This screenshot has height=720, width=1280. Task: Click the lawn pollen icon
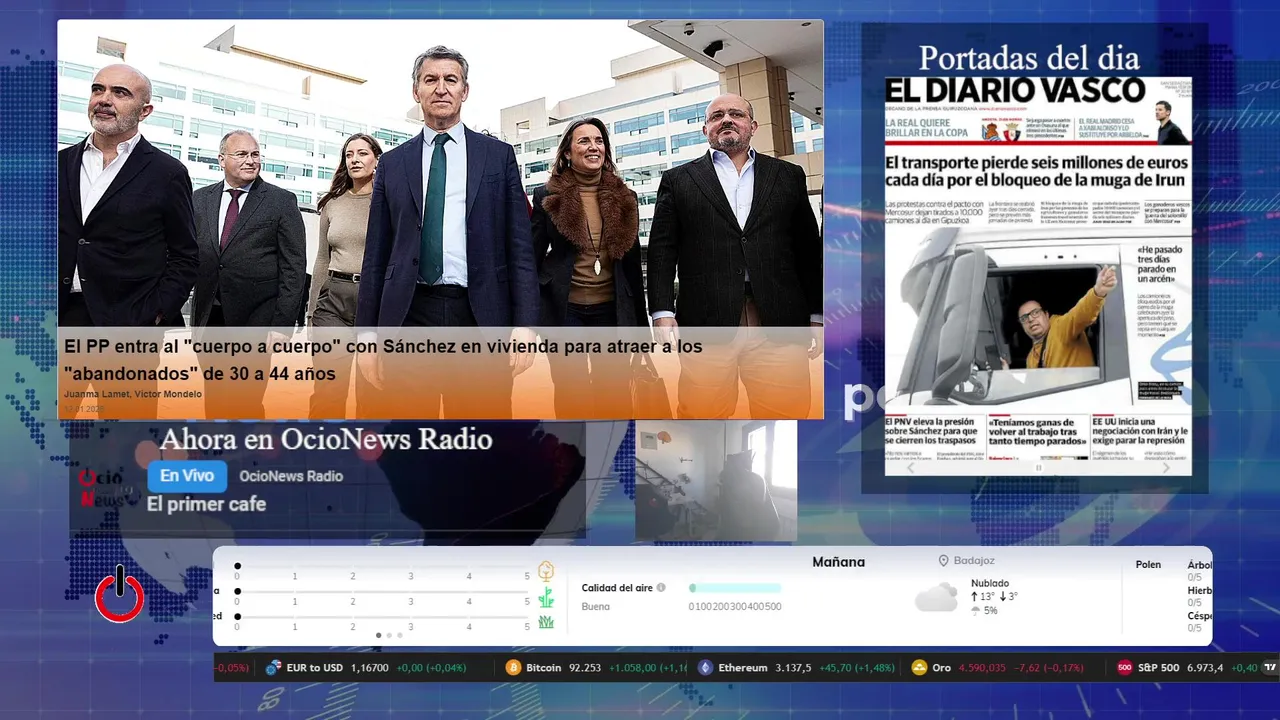click(546, 621)
